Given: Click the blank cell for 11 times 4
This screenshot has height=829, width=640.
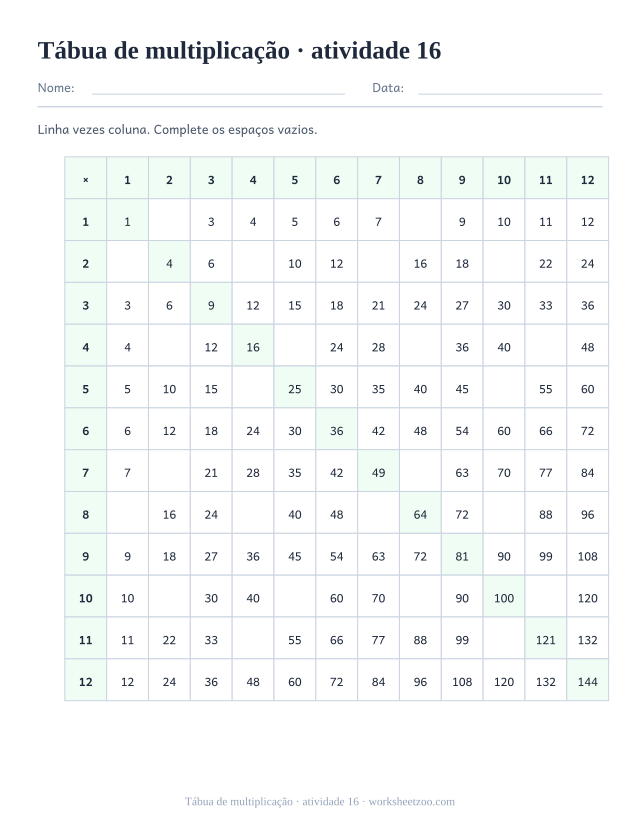Looking at the screenshot, I should tap(253, 640).
